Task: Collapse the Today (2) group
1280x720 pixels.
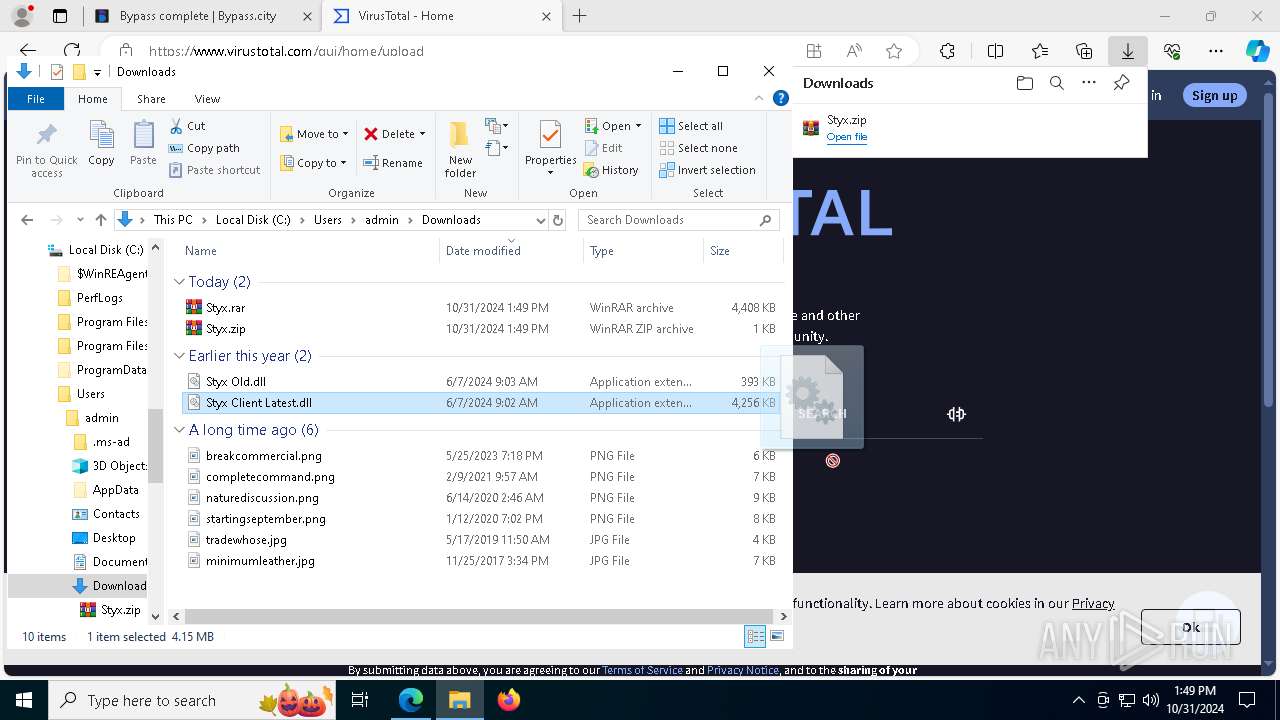Action: (179, 282)
